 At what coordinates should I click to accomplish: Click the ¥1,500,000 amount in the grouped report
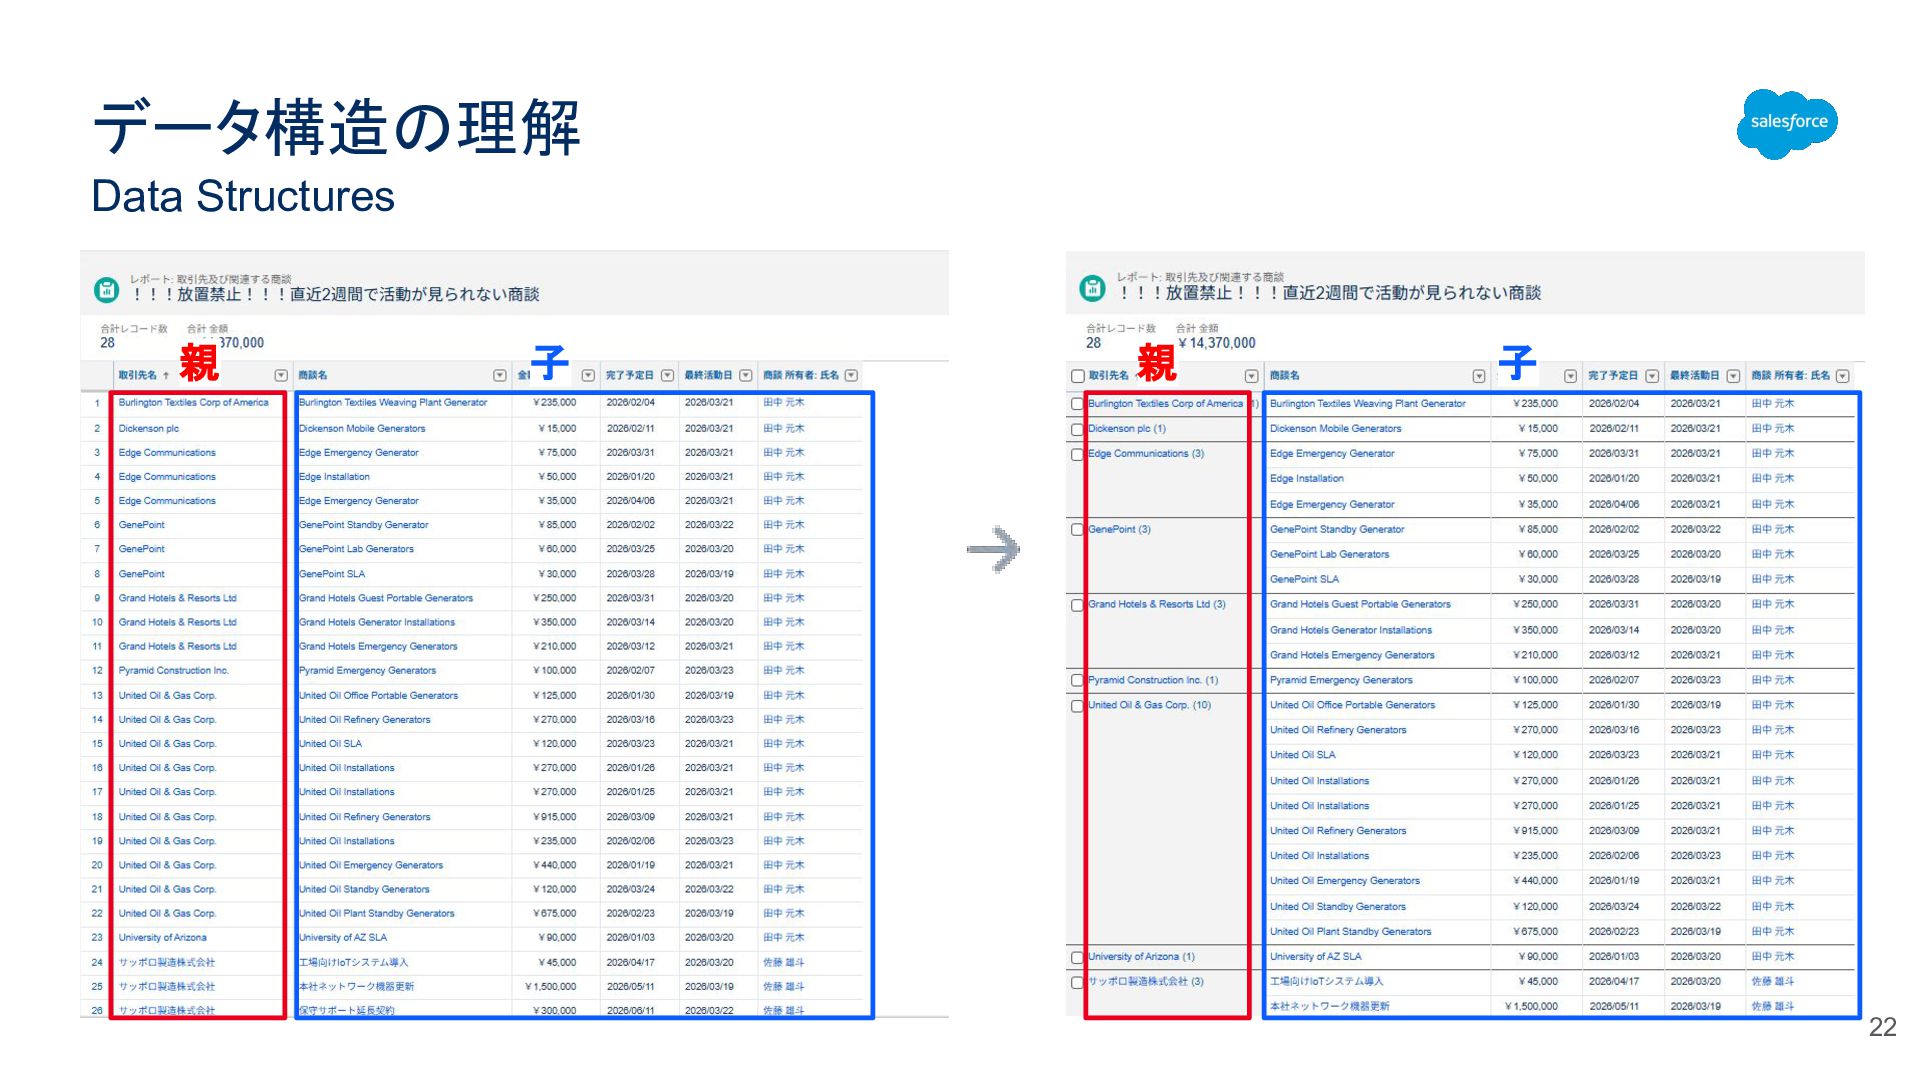pos(1531,1007)
